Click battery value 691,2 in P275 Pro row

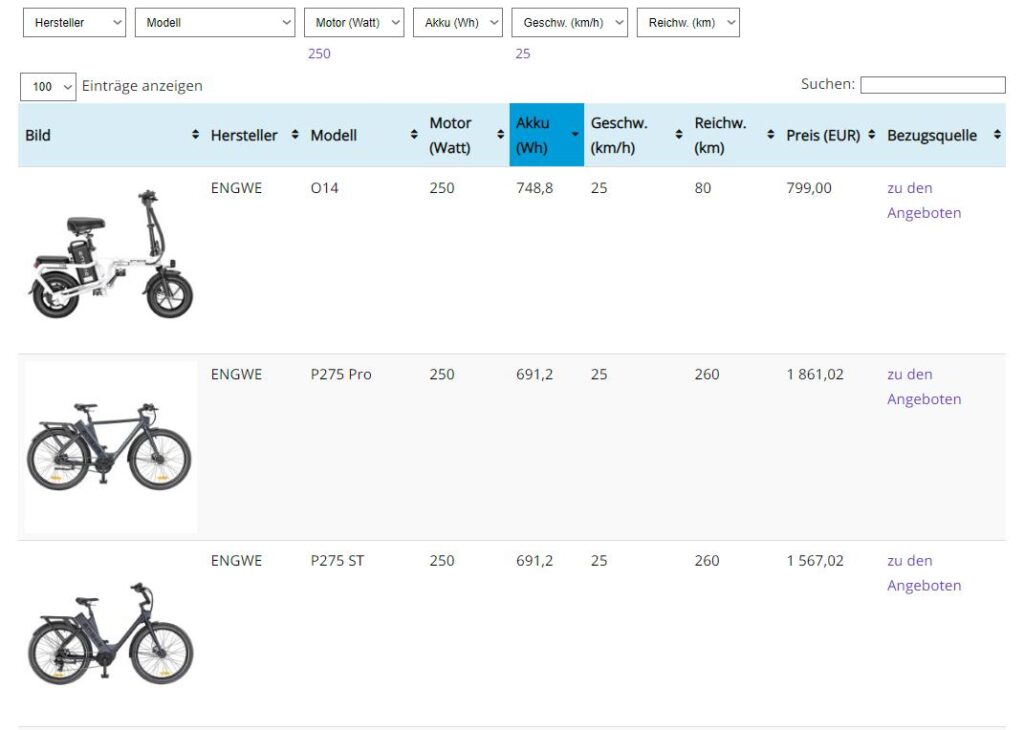click(534, 374)
